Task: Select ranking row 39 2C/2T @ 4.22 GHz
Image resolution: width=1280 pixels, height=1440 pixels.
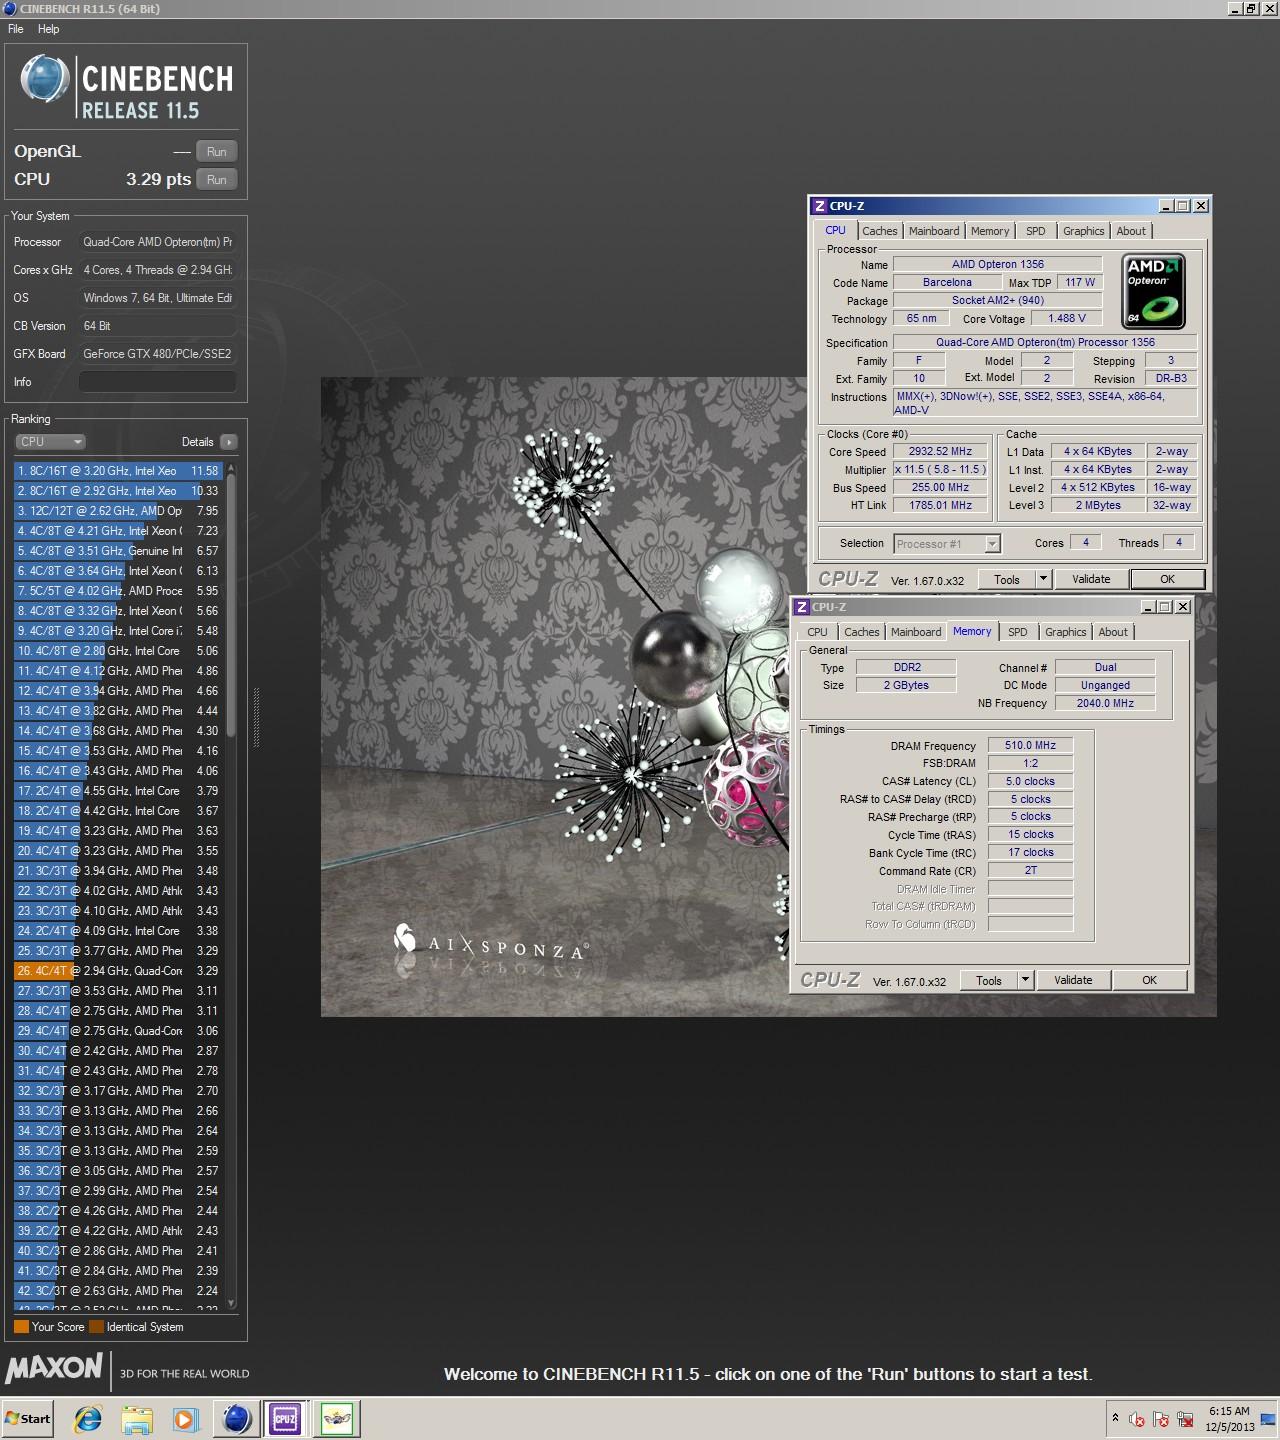Action: coord(118,1231)
